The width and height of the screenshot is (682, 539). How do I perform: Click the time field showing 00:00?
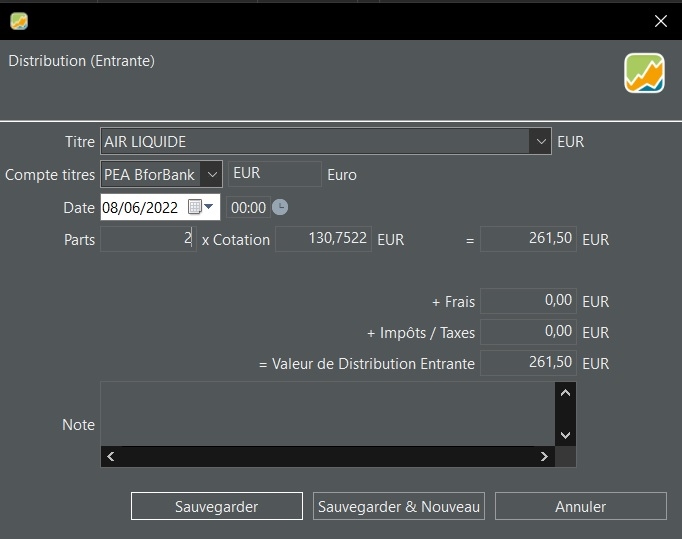point(248,207)
